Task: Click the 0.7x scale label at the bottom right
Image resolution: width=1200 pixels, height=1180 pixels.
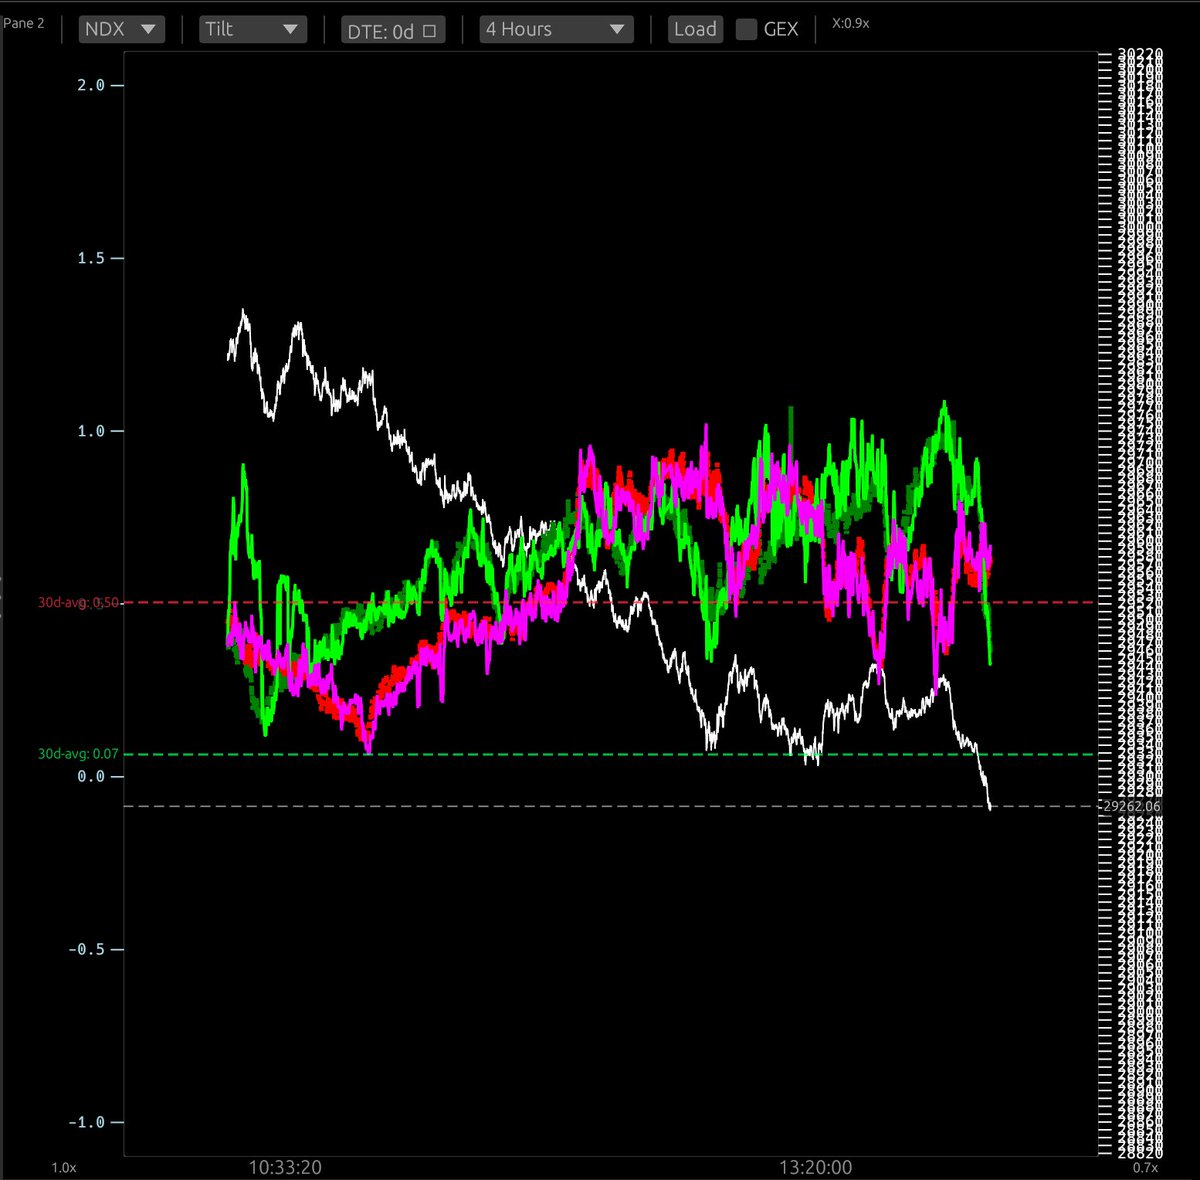Action: [1146, 1167]
